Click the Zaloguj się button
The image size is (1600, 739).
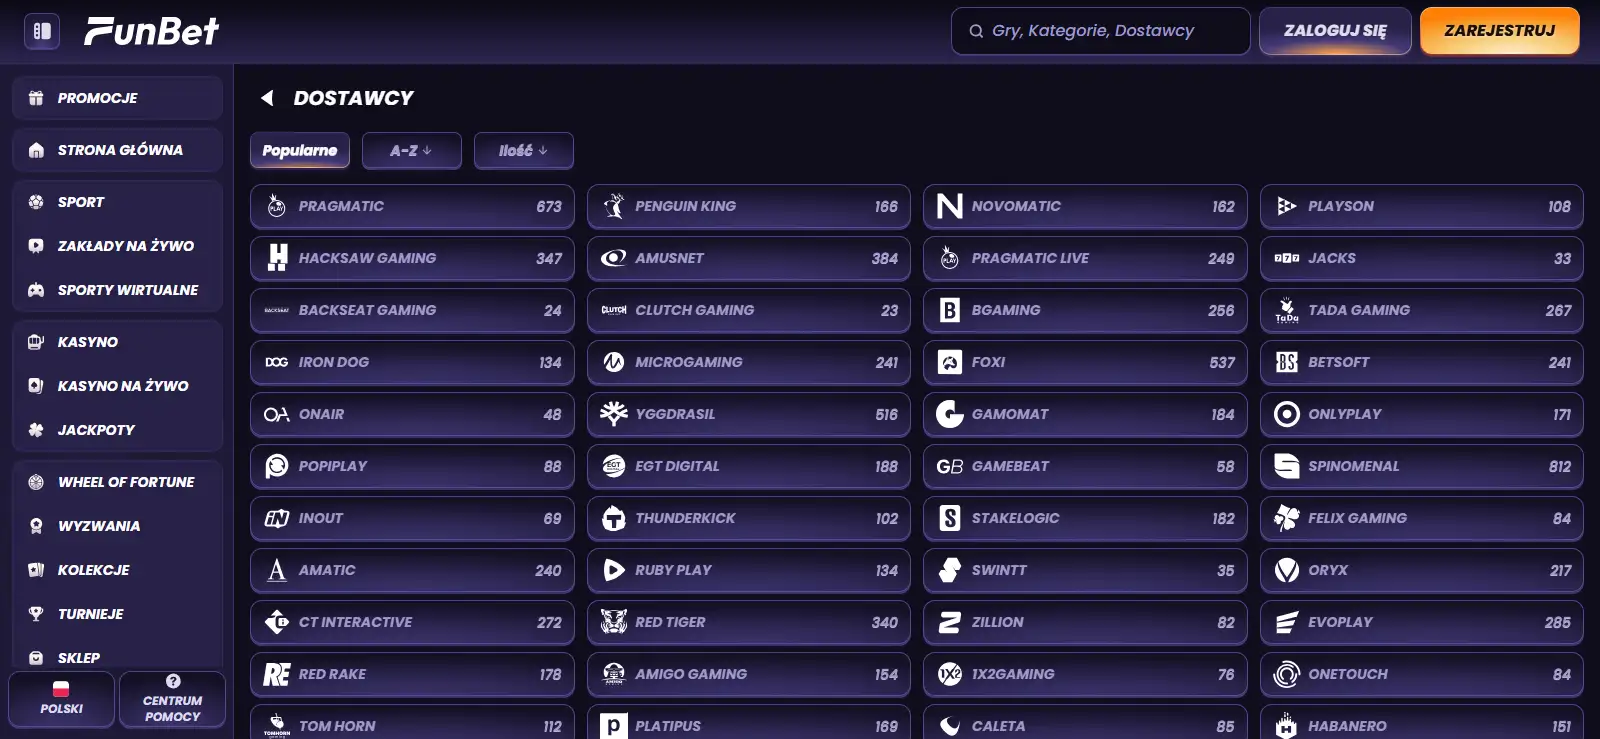coord(1335,31)
